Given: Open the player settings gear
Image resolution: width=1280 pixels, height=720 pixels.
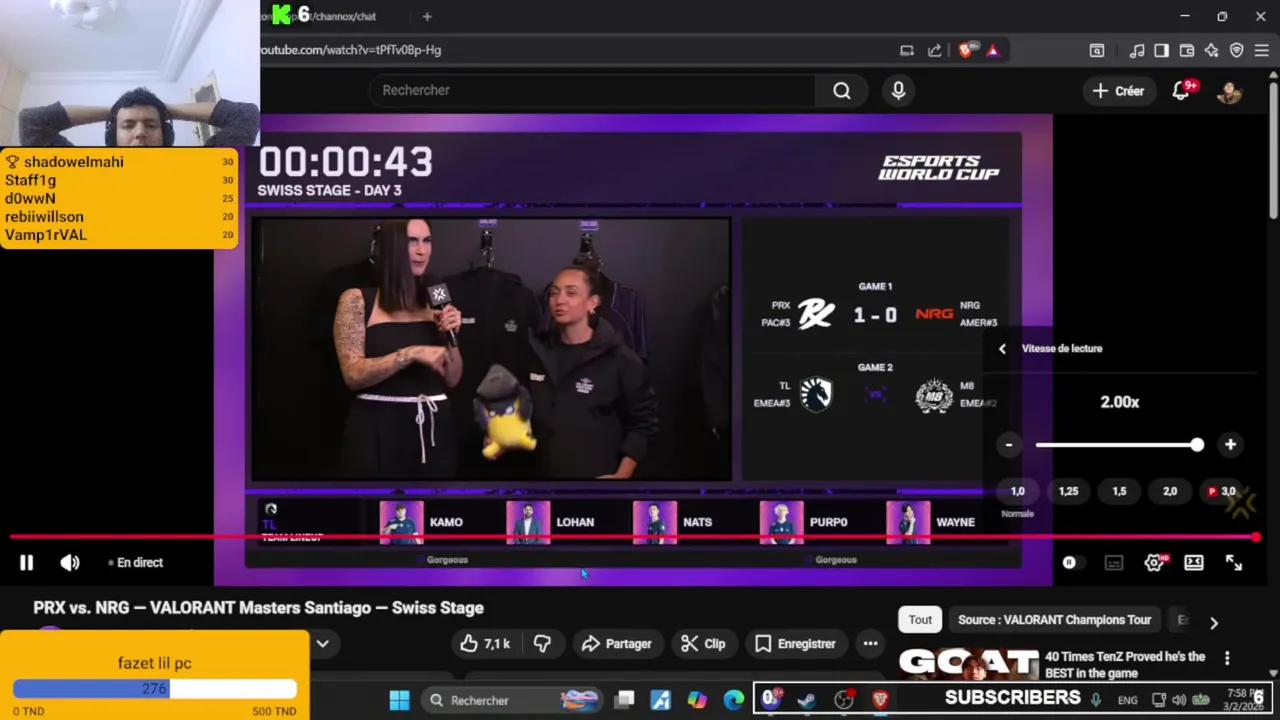Looking at the screenshot, I should [x=1154, y=563].
